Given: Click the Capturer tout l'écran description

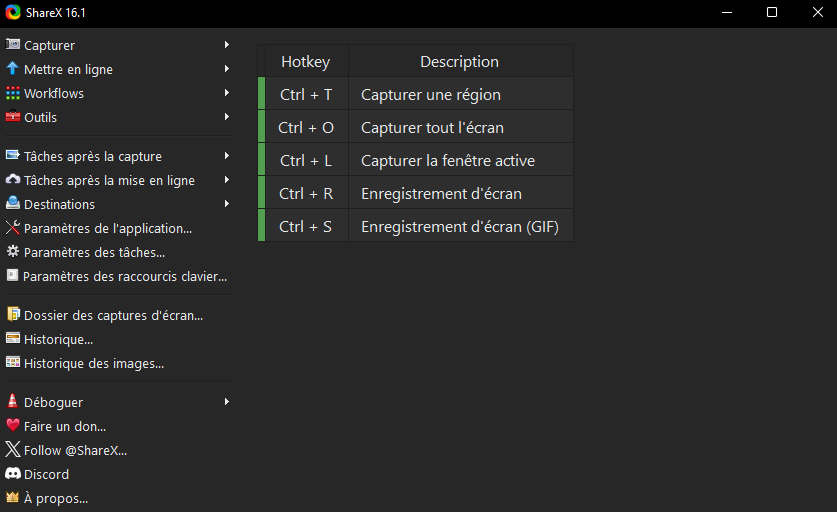Looking at the screenshot, I should [x=461, y=128].
